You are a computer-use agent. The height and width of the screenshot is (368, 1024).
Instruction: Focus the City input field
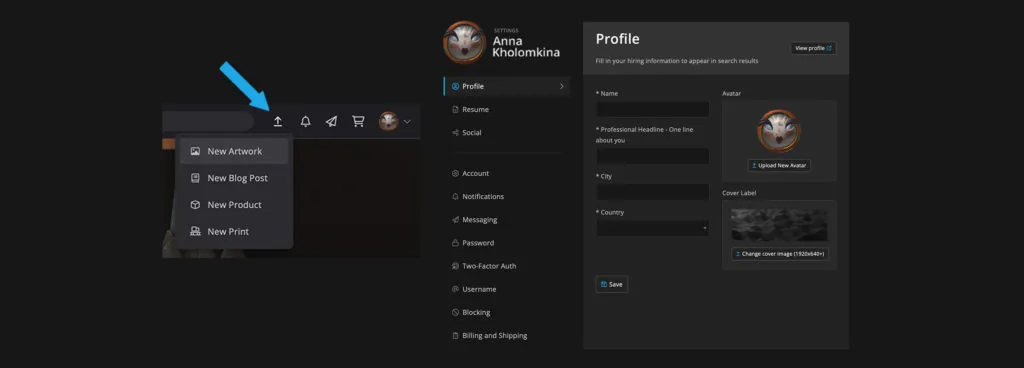tap(652, 192)
